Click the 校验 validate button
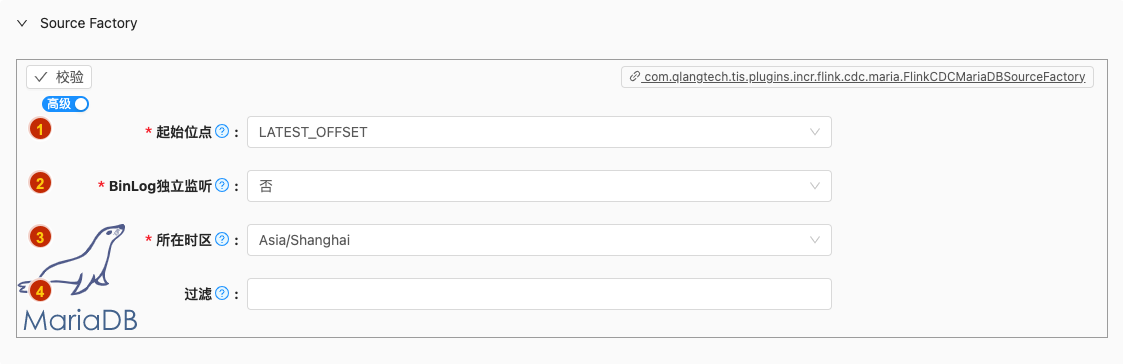 [59, 77]
